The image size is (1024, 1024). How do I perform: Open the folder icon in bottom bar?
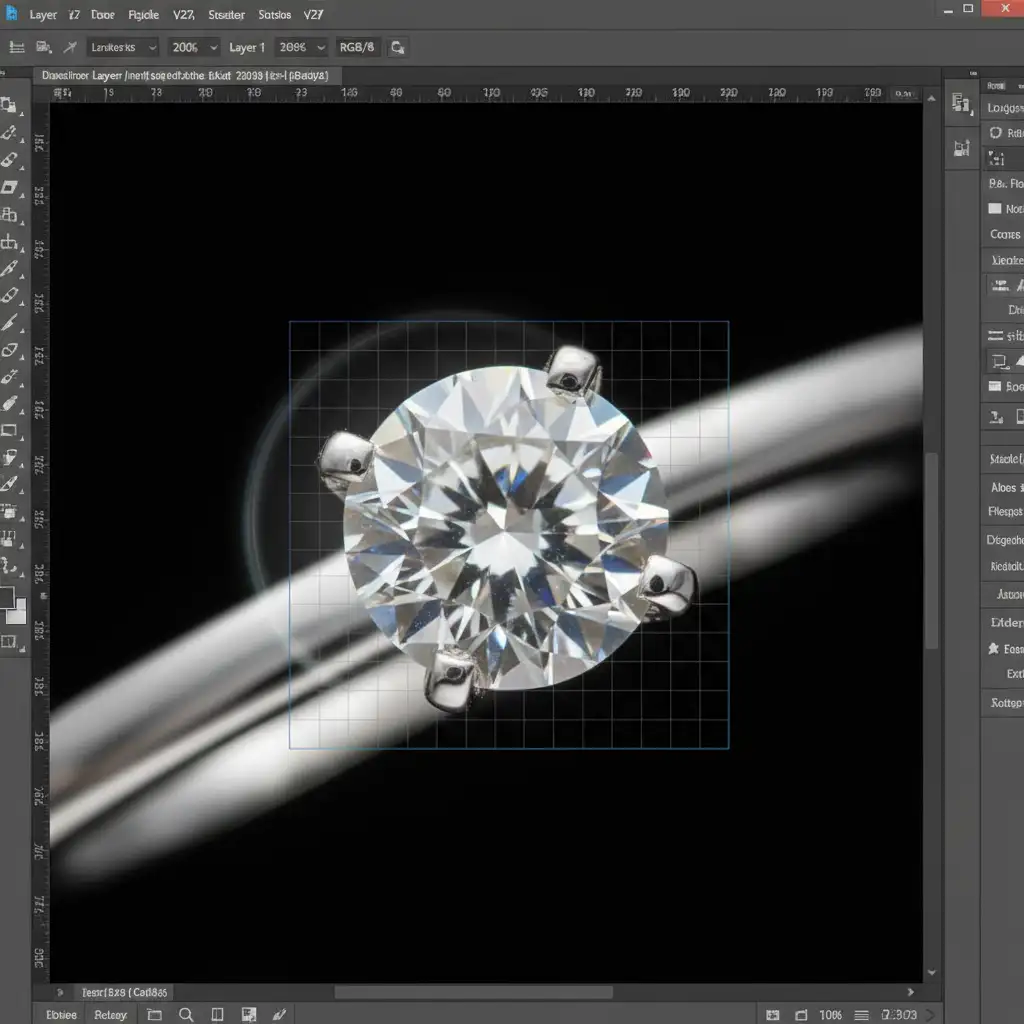[x=154, y=1014]
